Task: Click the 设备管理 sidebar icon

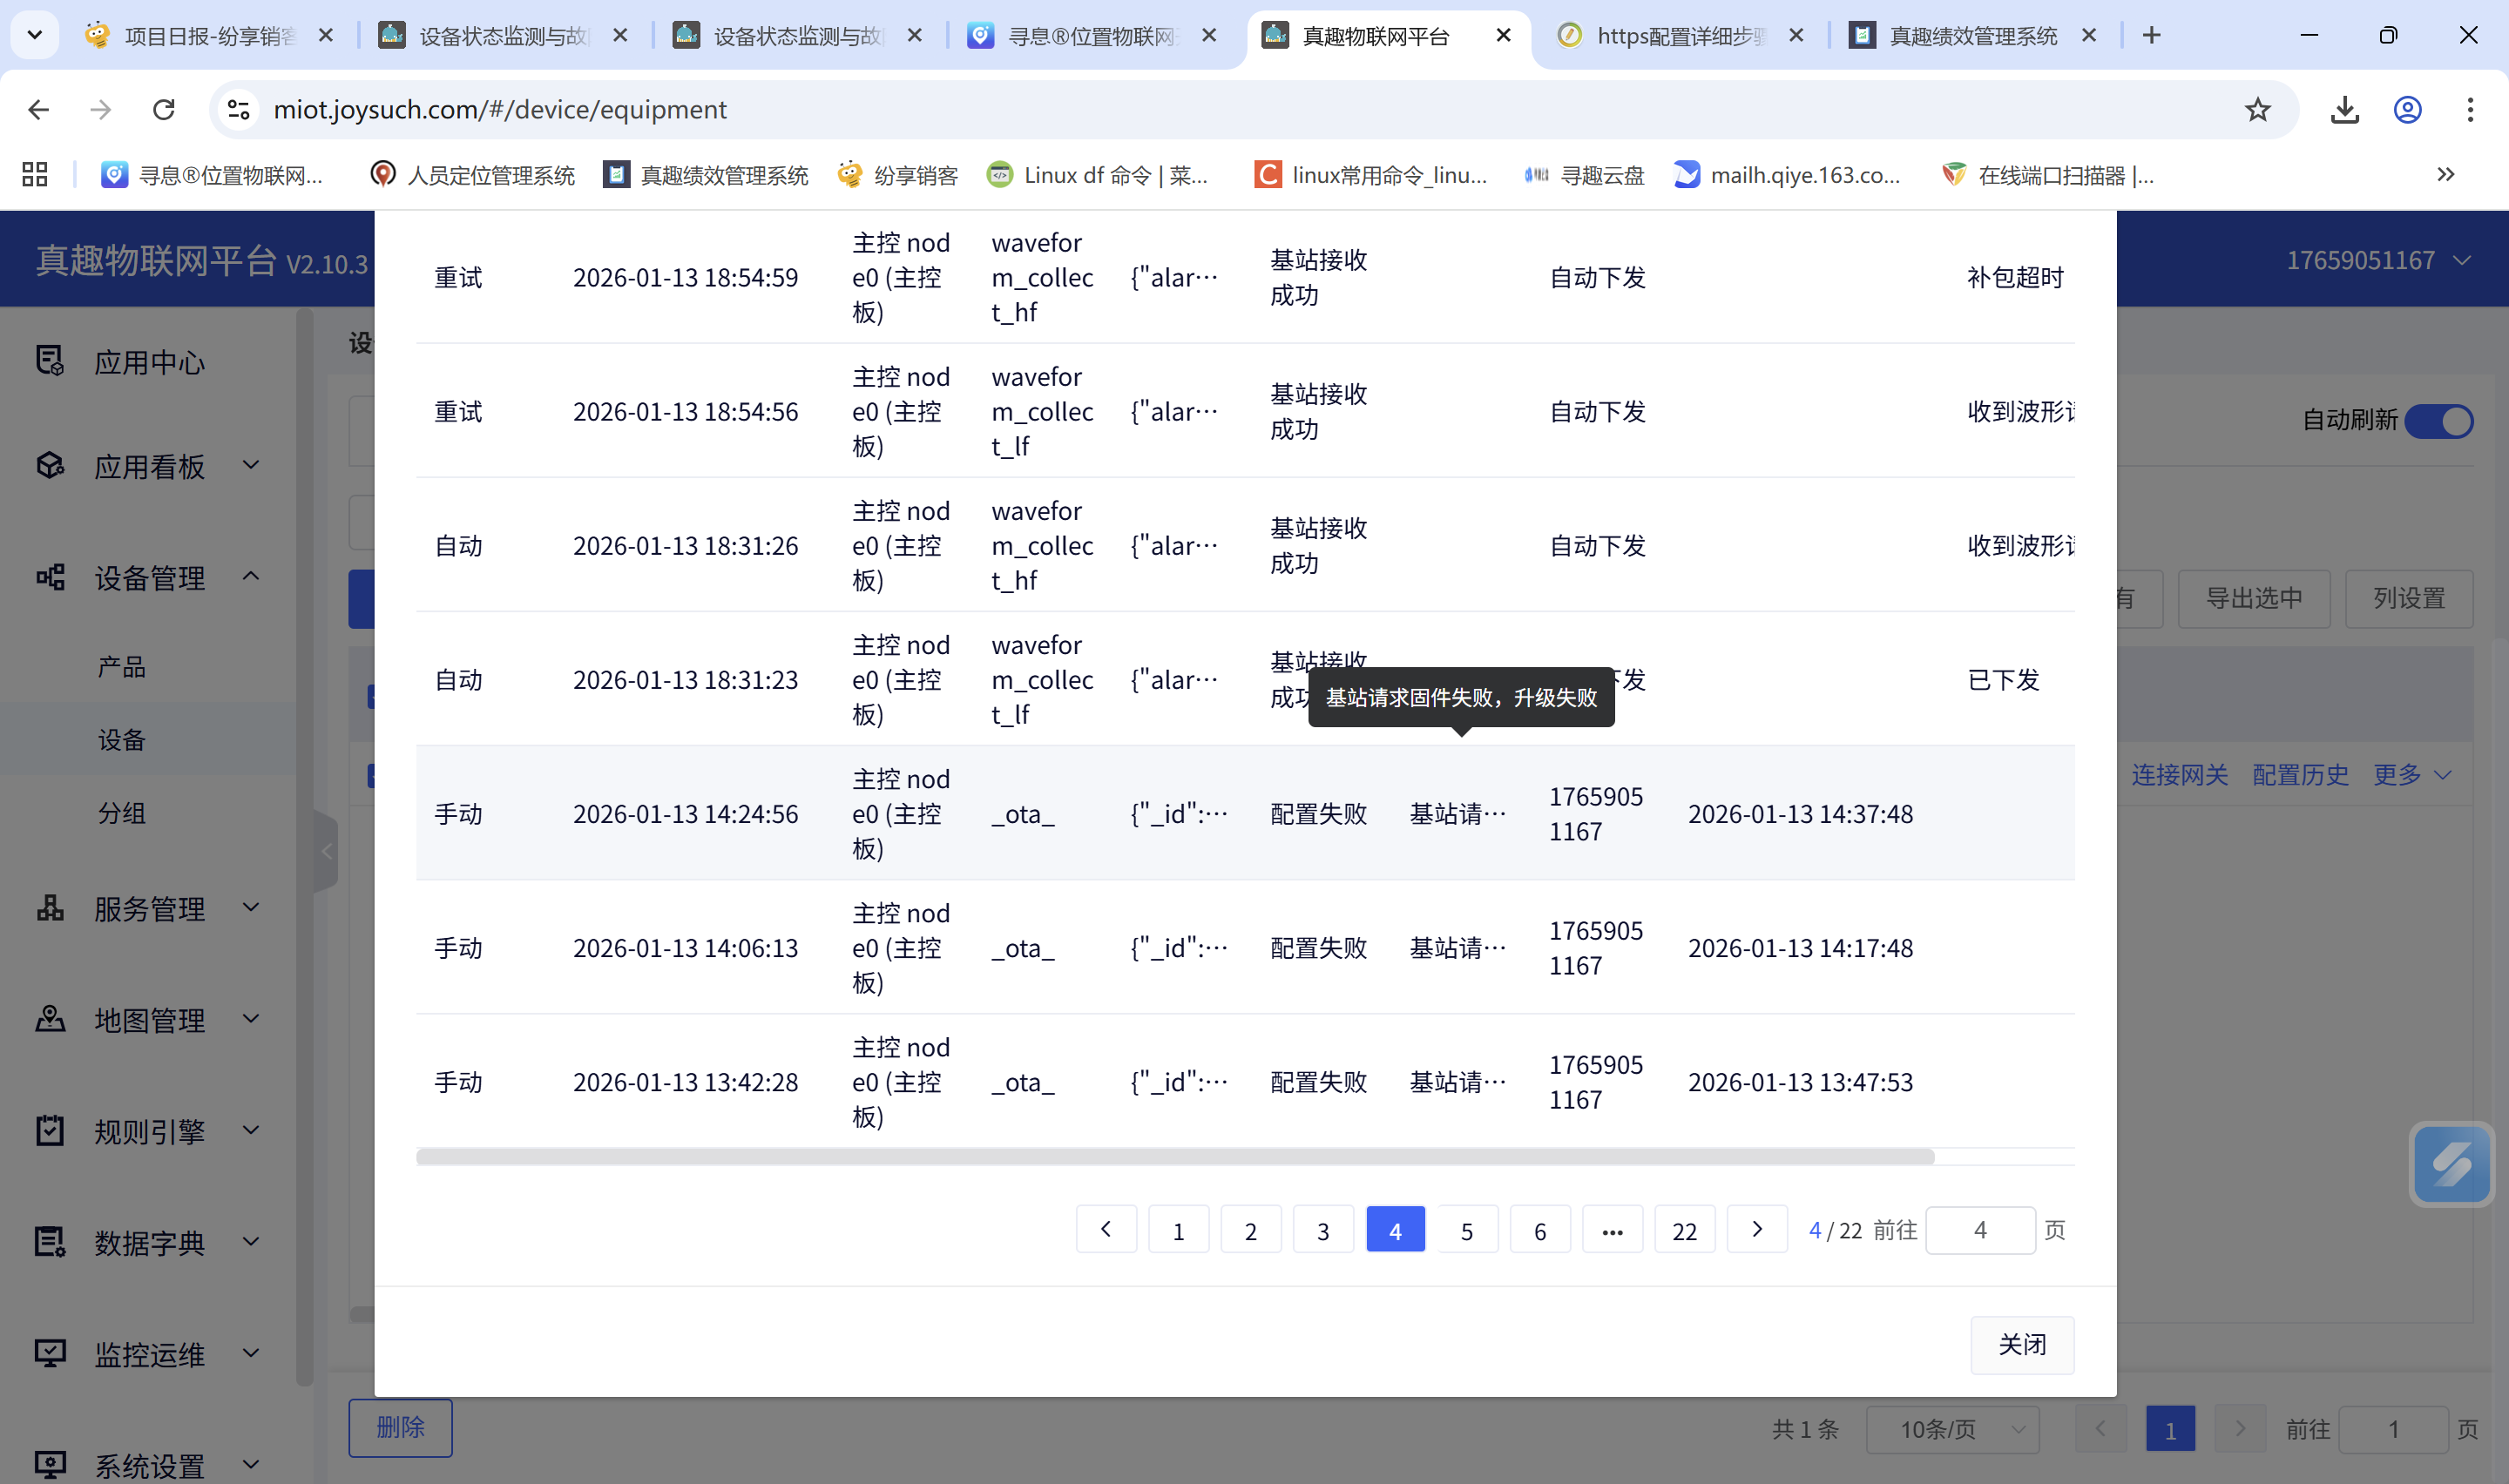Action: [x=50, y=577]
